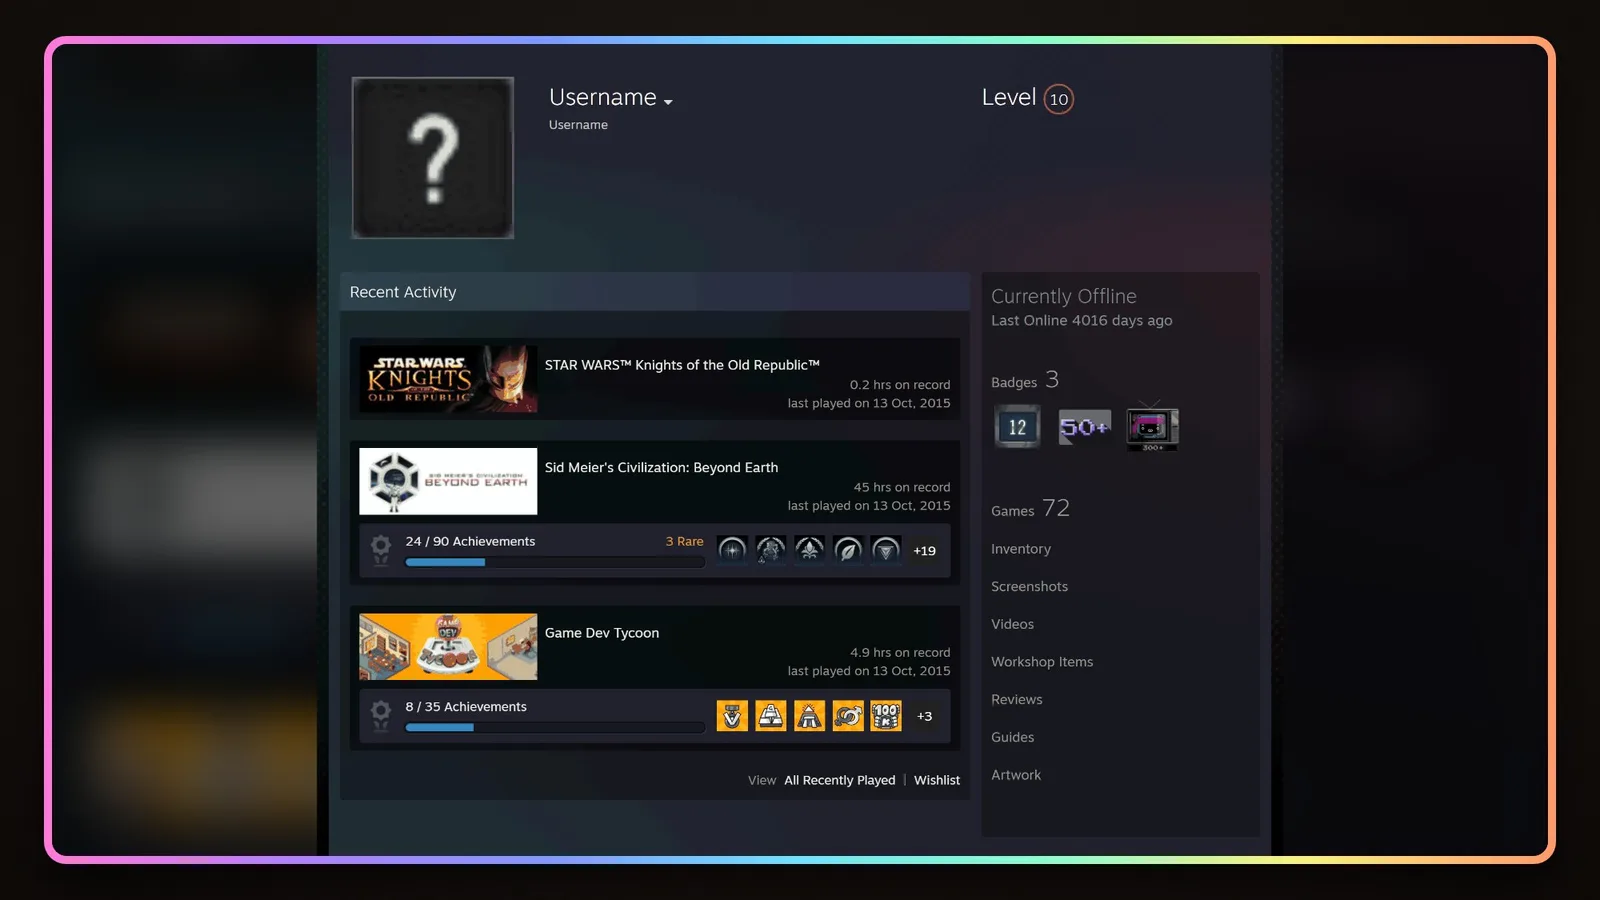Image resolution: width=1600 pixels, height=900 pixels.
Task: Open first Game Dev Tycoon achievement icon
Action: click(x=732, y=716)
